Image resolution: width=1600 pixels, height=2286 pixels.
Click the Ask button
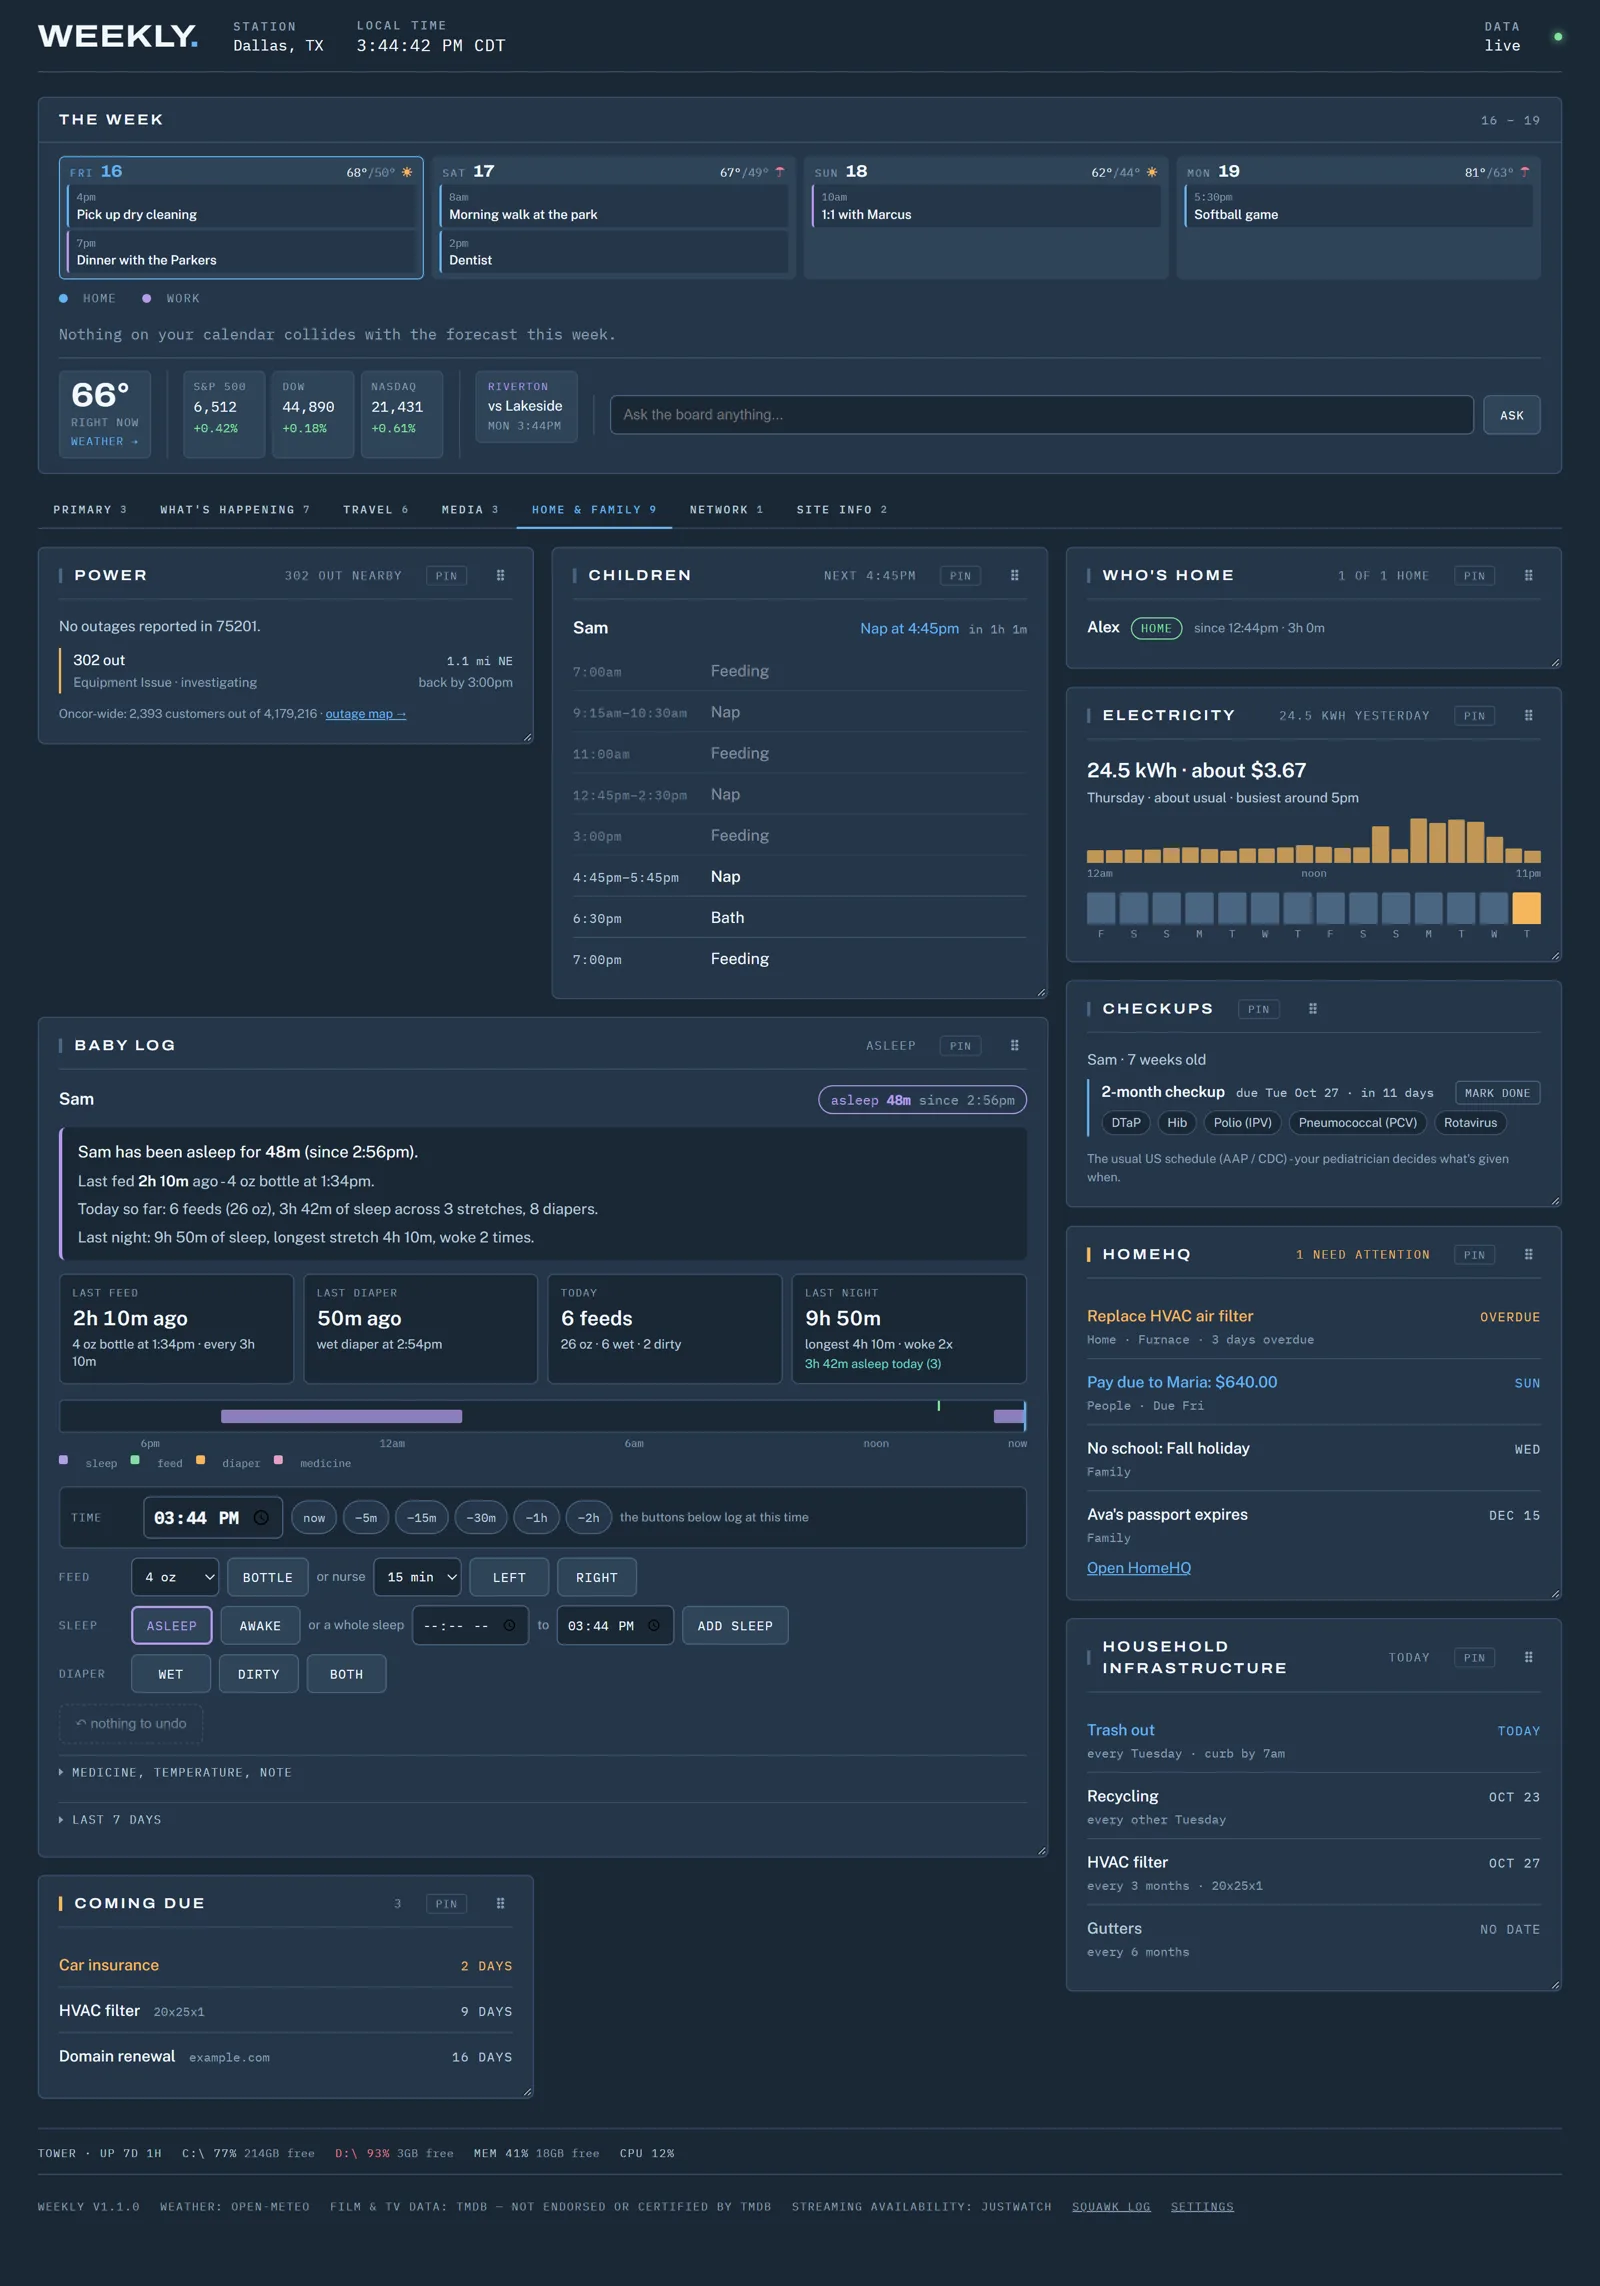coord(1511,415)
